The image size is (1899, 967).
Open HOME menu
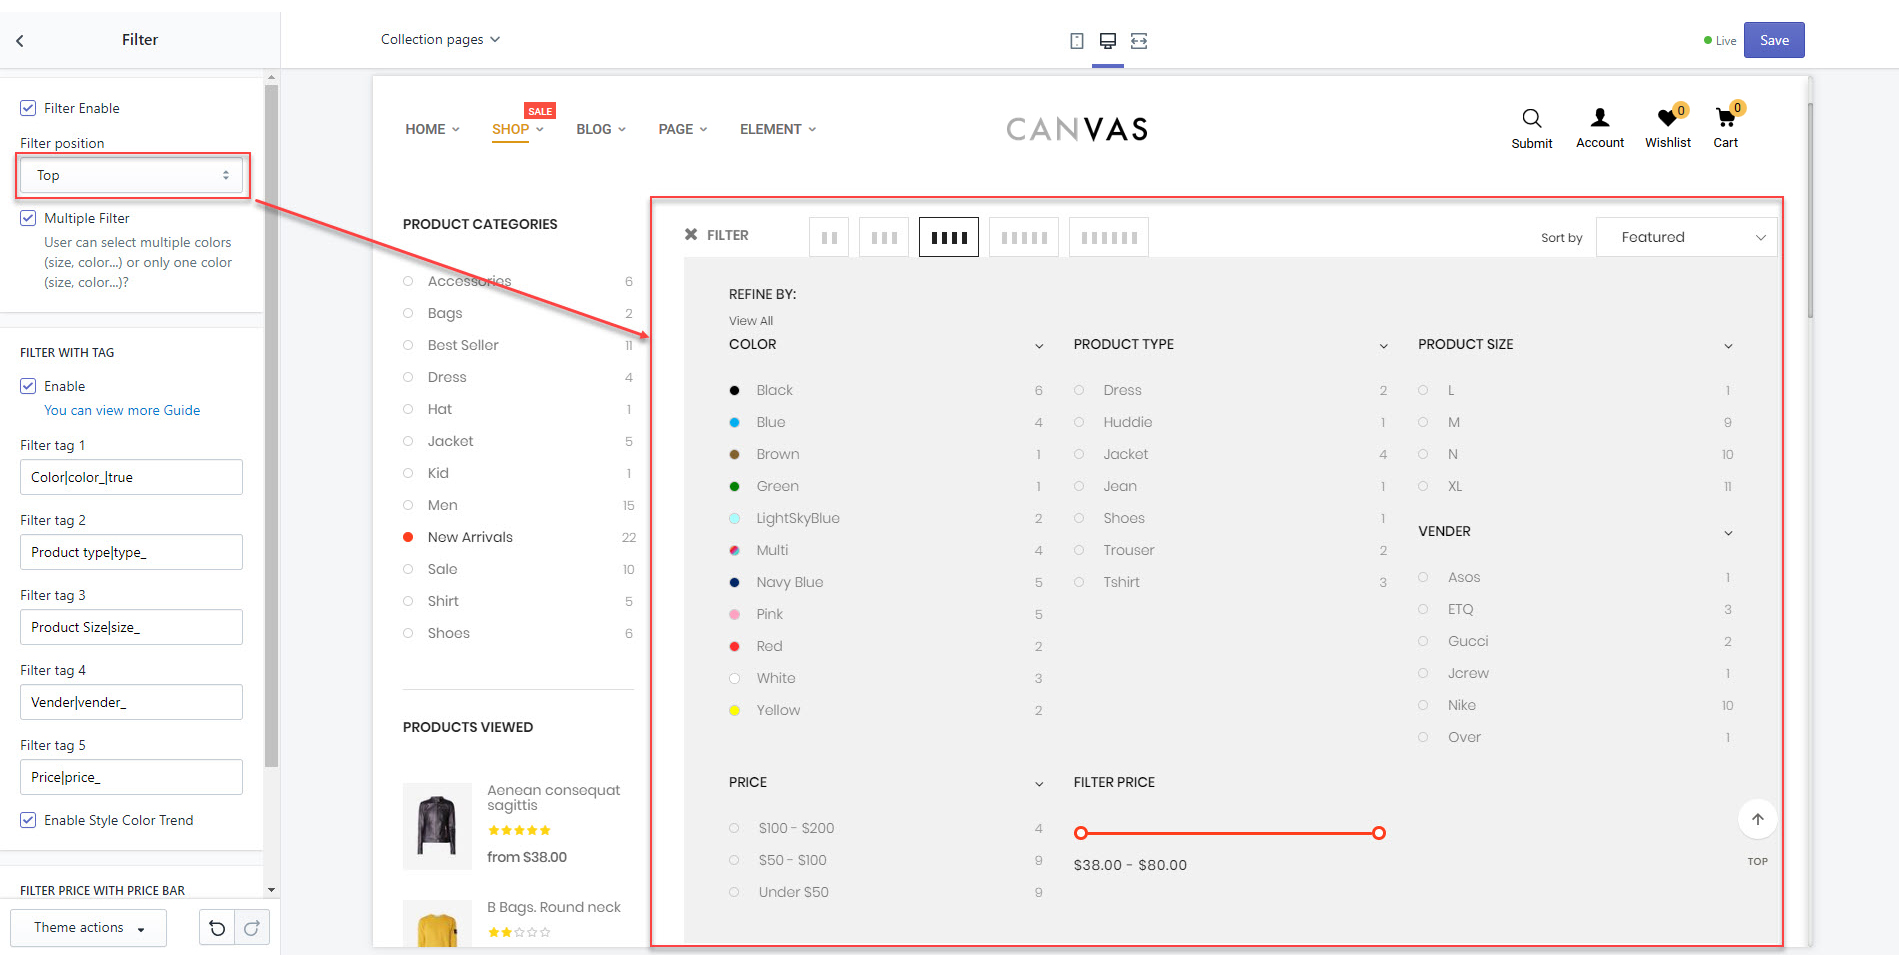[x=432, y=129]
